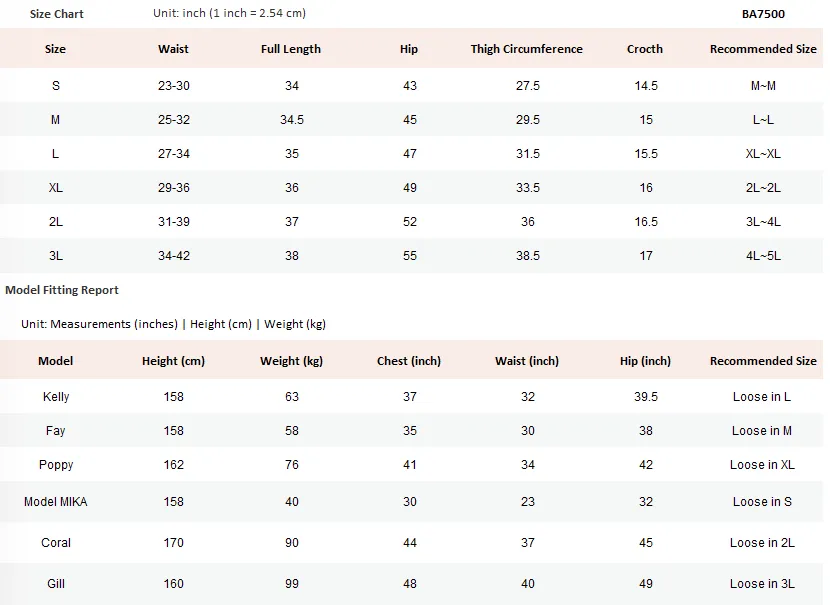This screenshot has height=605, width=830.
Task: Select the S size row label
Action: [x=56, y=85]
